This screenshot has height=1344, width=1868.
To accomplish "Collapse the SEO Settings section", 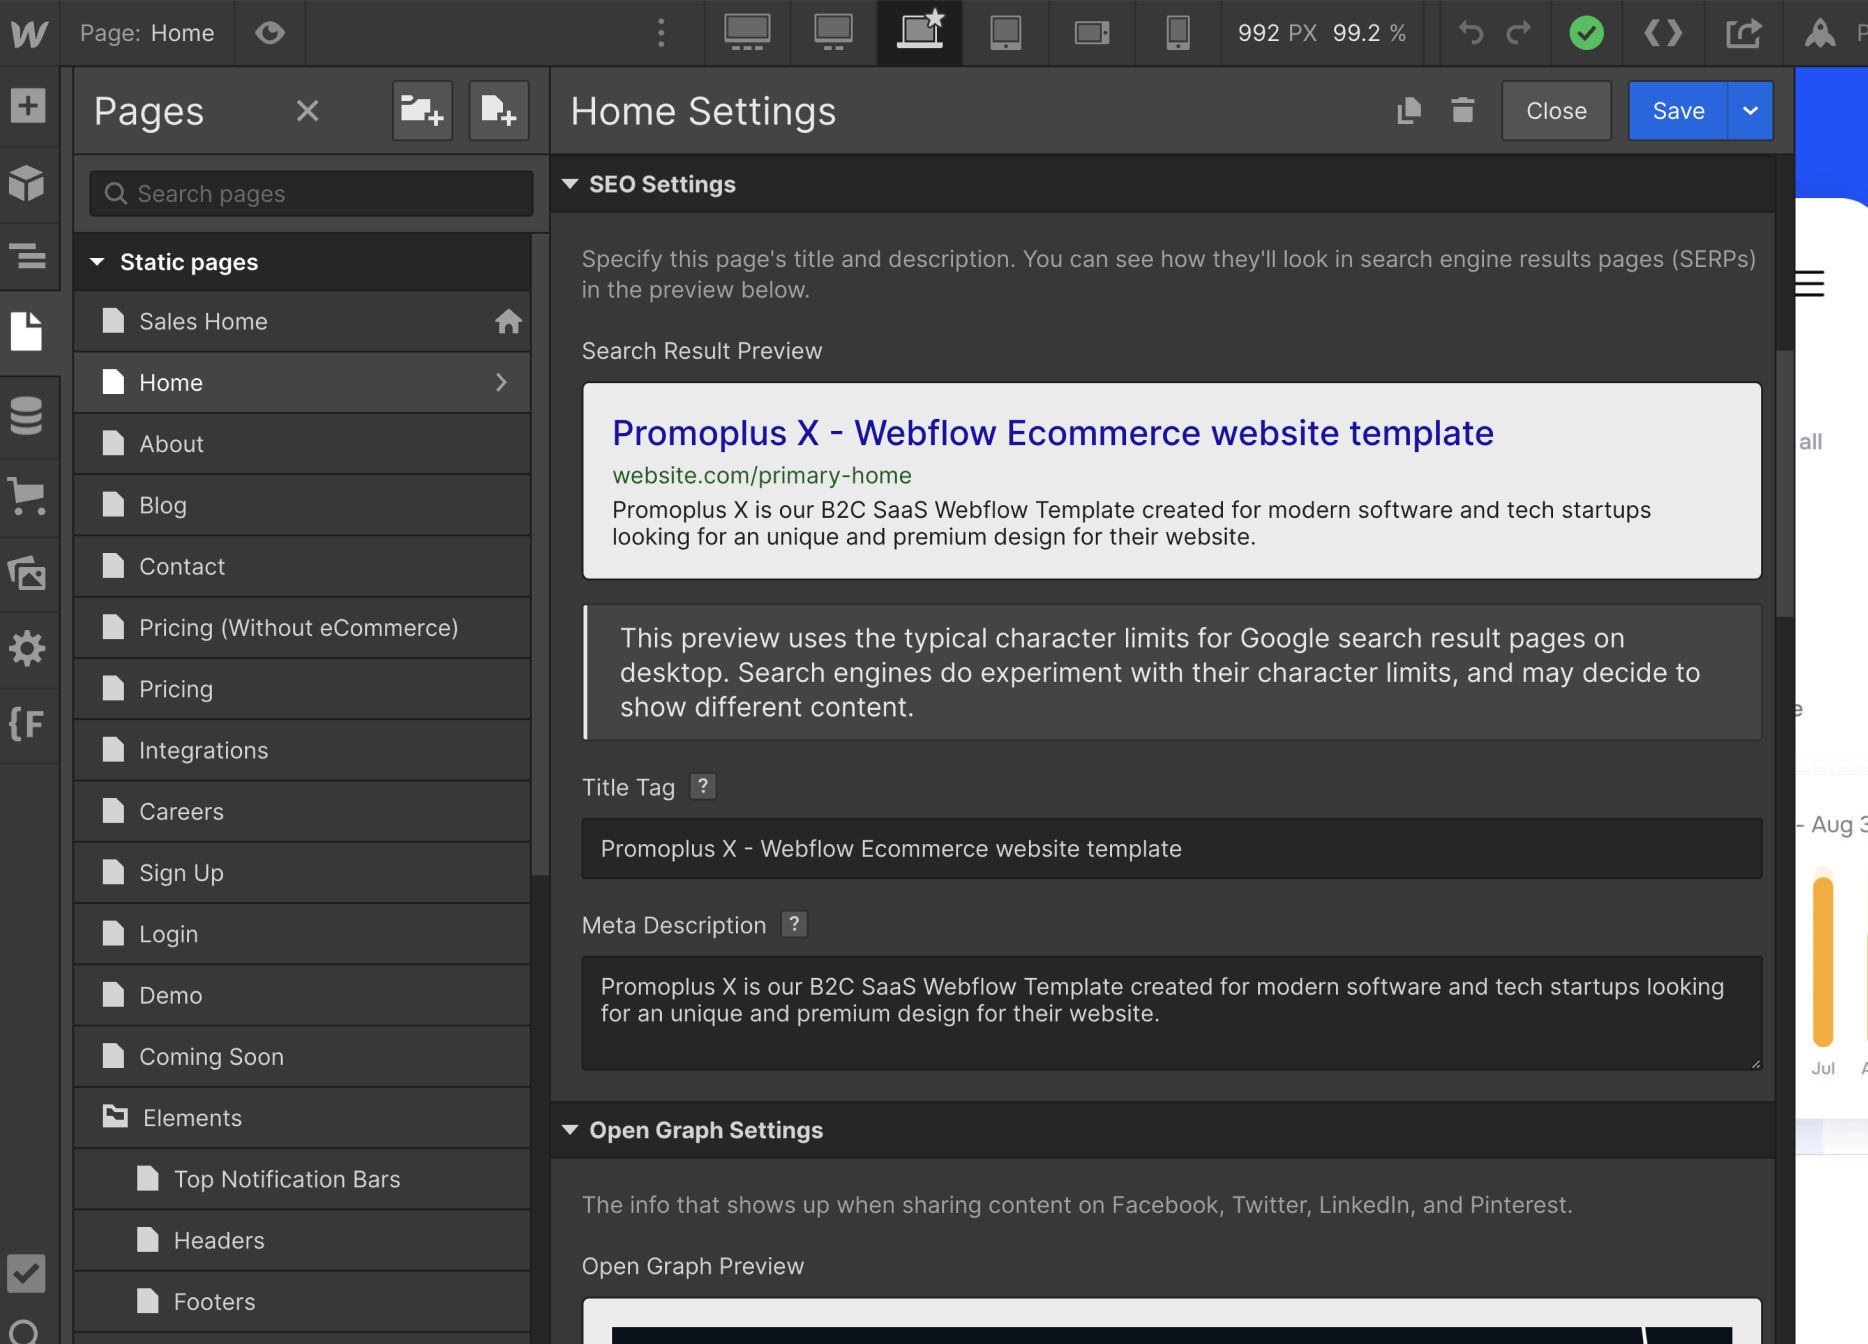I will coord(570,184).
